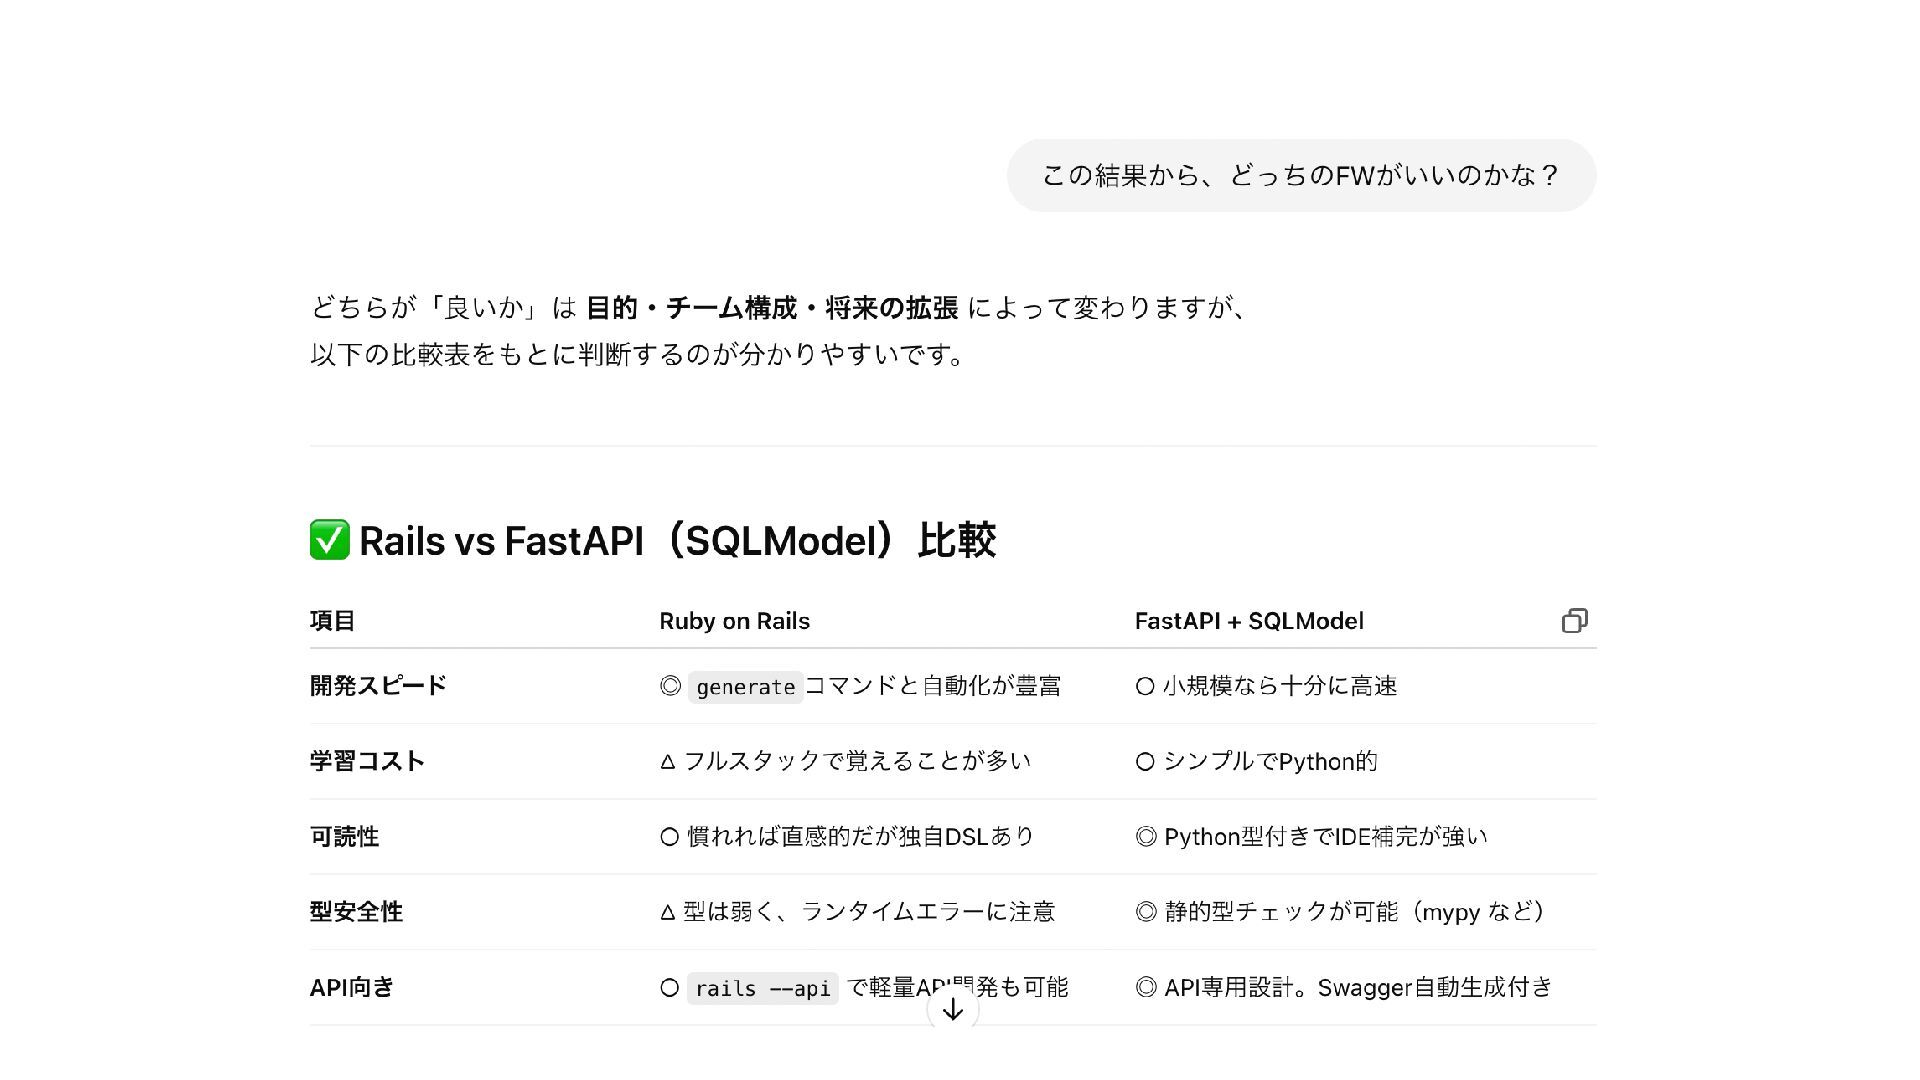Click the green checkmark emoji in the heading
The width and height of the screenshot is (1920, 1080).
tap(329, 540)
